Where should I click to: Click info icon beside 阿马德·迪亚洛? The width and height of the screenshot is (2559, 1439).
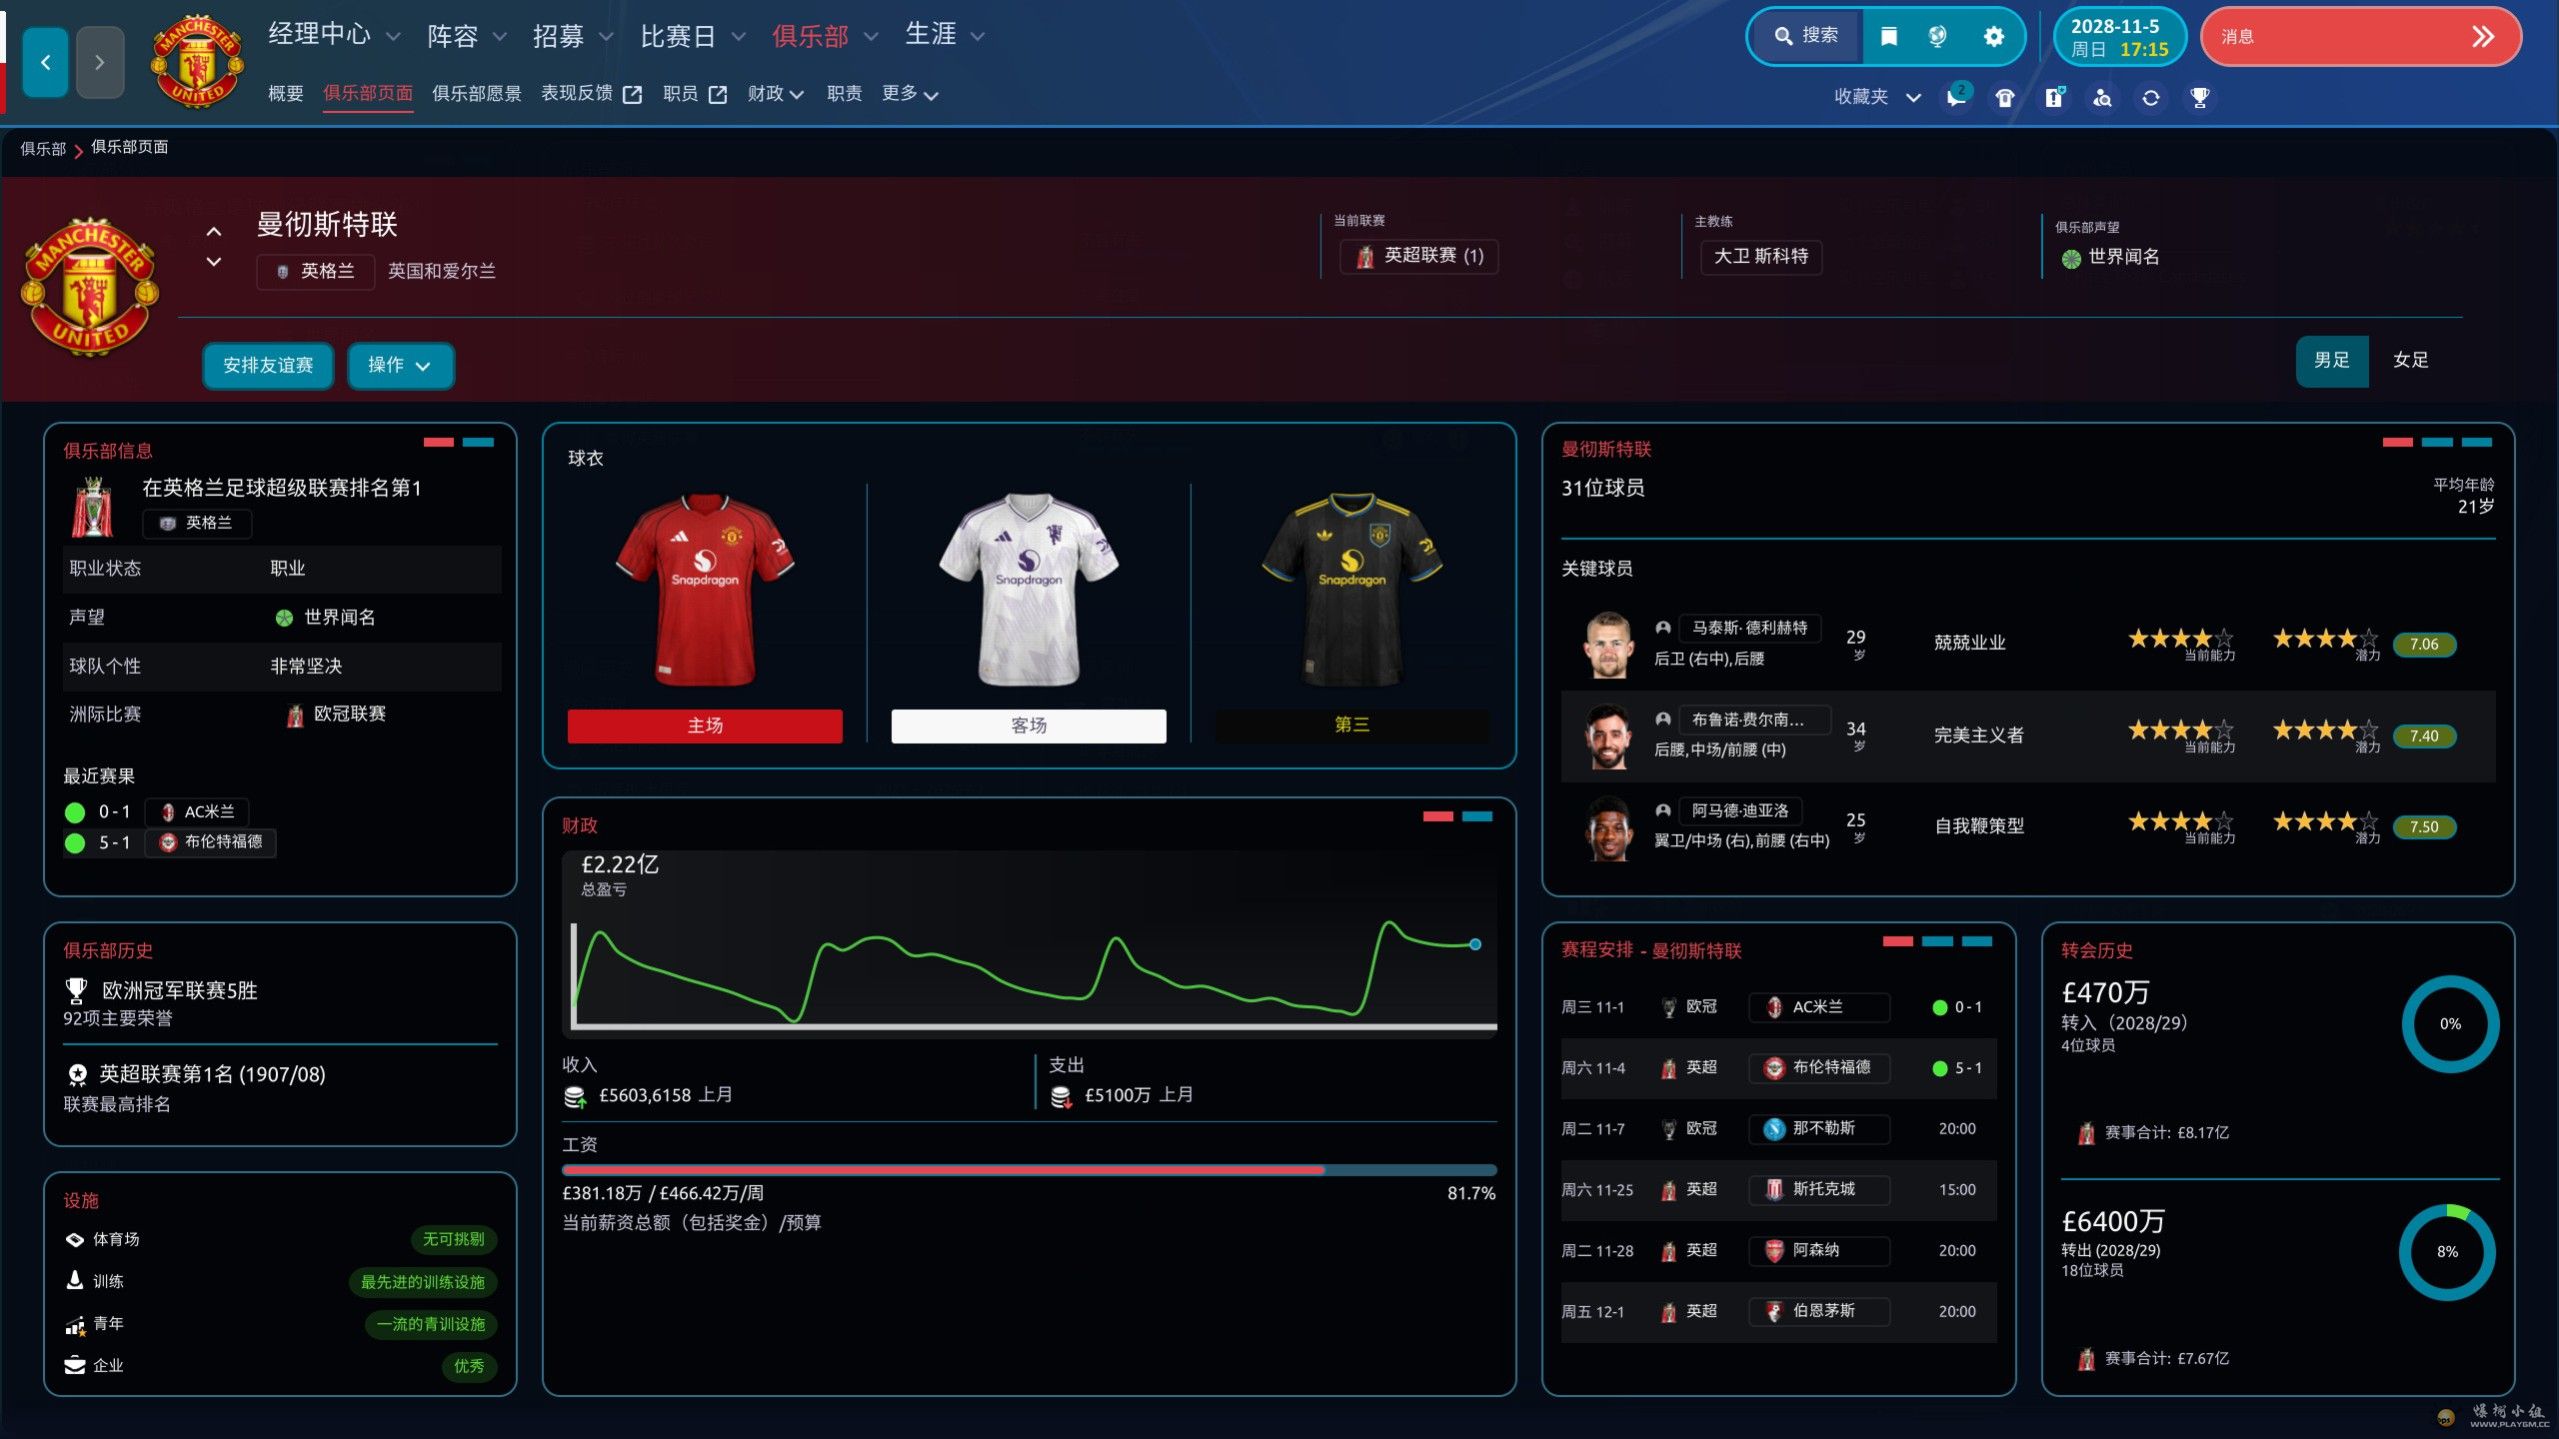1663,810
